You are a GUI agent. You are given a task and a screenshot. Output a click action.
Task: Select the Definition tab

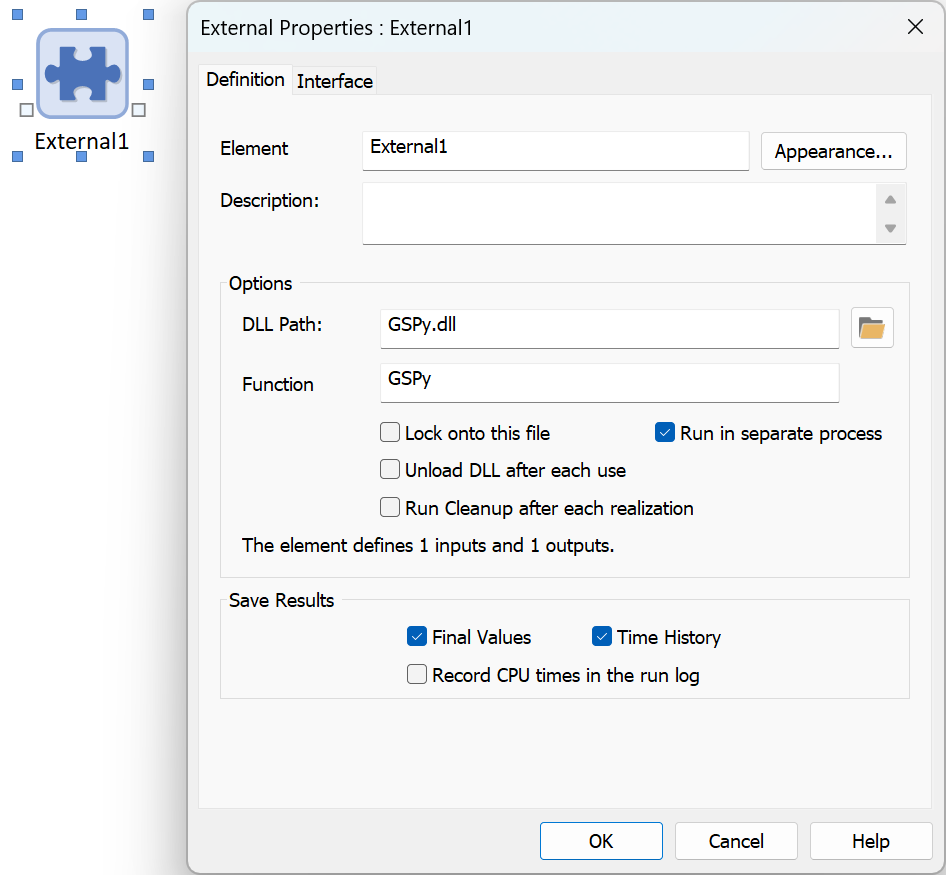tap(245, 79)
